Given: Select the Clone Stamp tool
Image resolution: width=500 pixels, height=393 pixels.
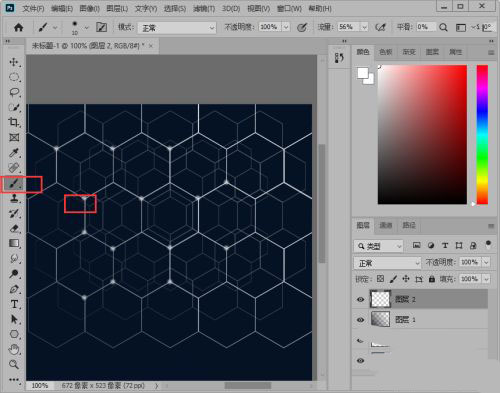Looking at the screenshot, I should tap(14, 198).
